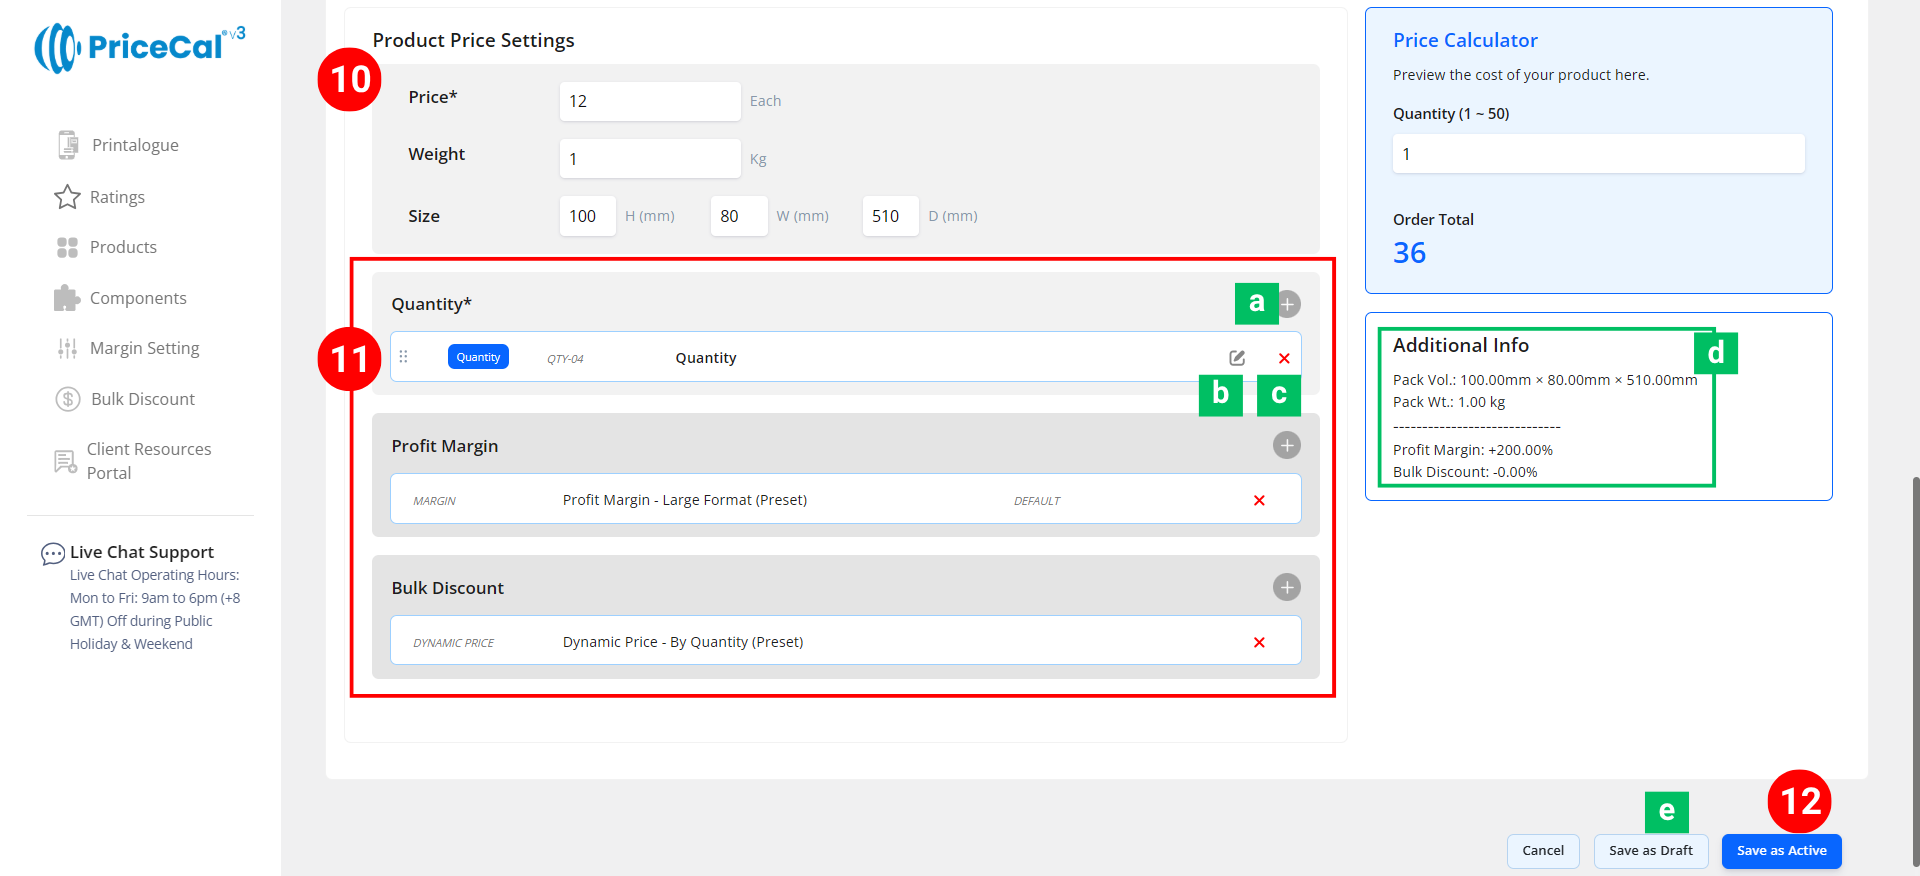1920x876 pixels.
Task: Remove the Quantity row with red X
Action: (x=1284, y=358)
